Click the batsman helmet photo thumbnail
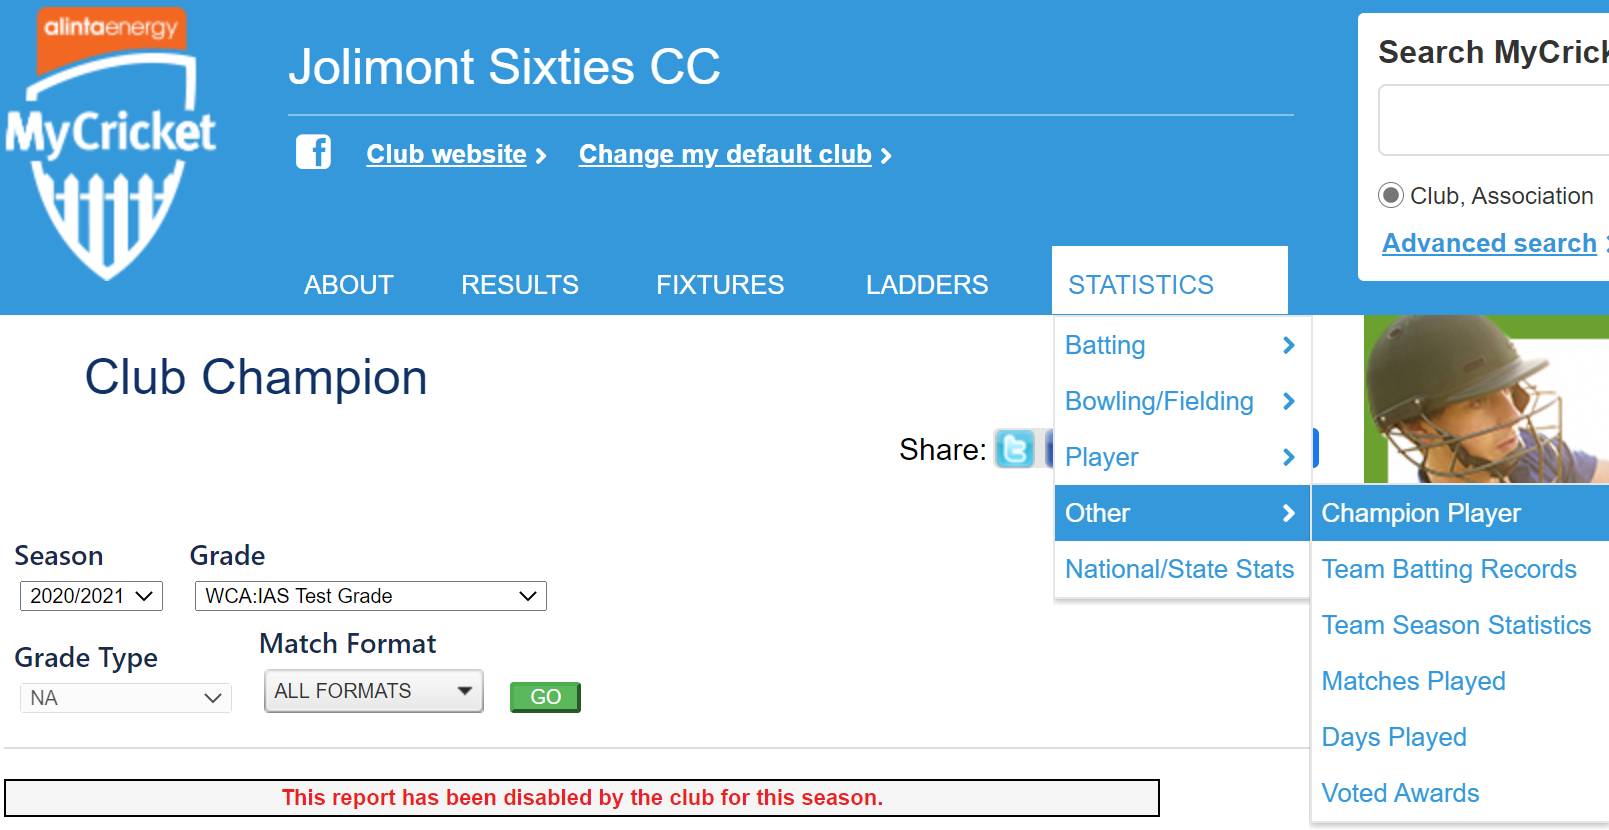 coord(1485,399)
